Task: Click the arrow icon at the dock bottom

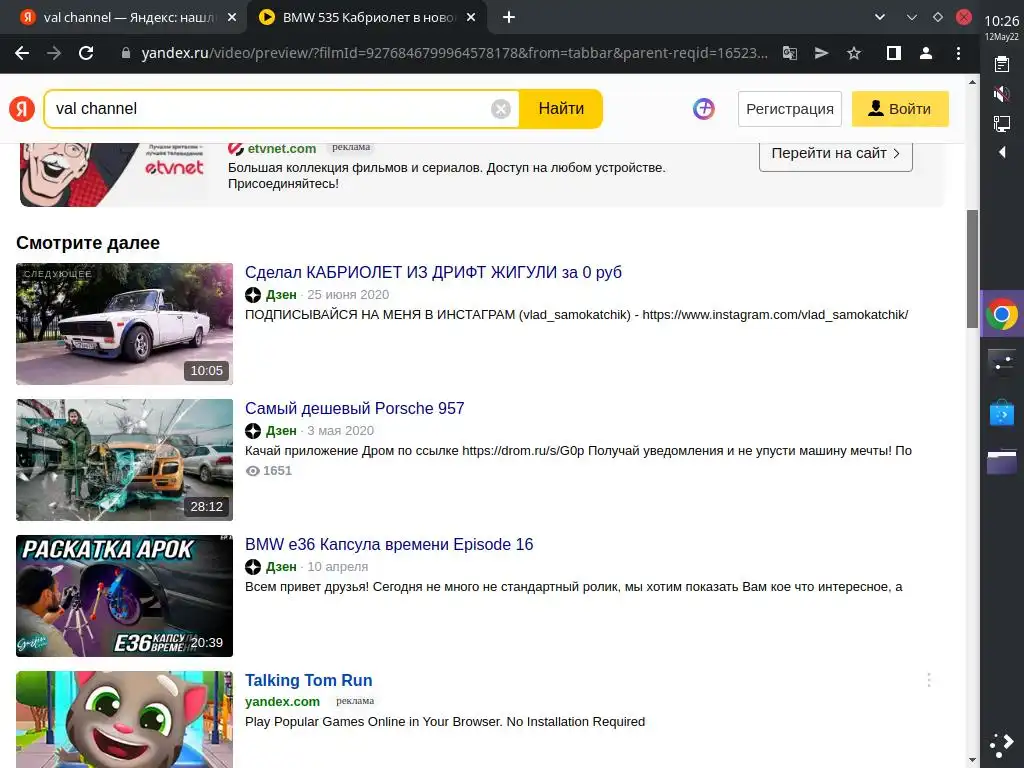Action: tap(1002, 746)
